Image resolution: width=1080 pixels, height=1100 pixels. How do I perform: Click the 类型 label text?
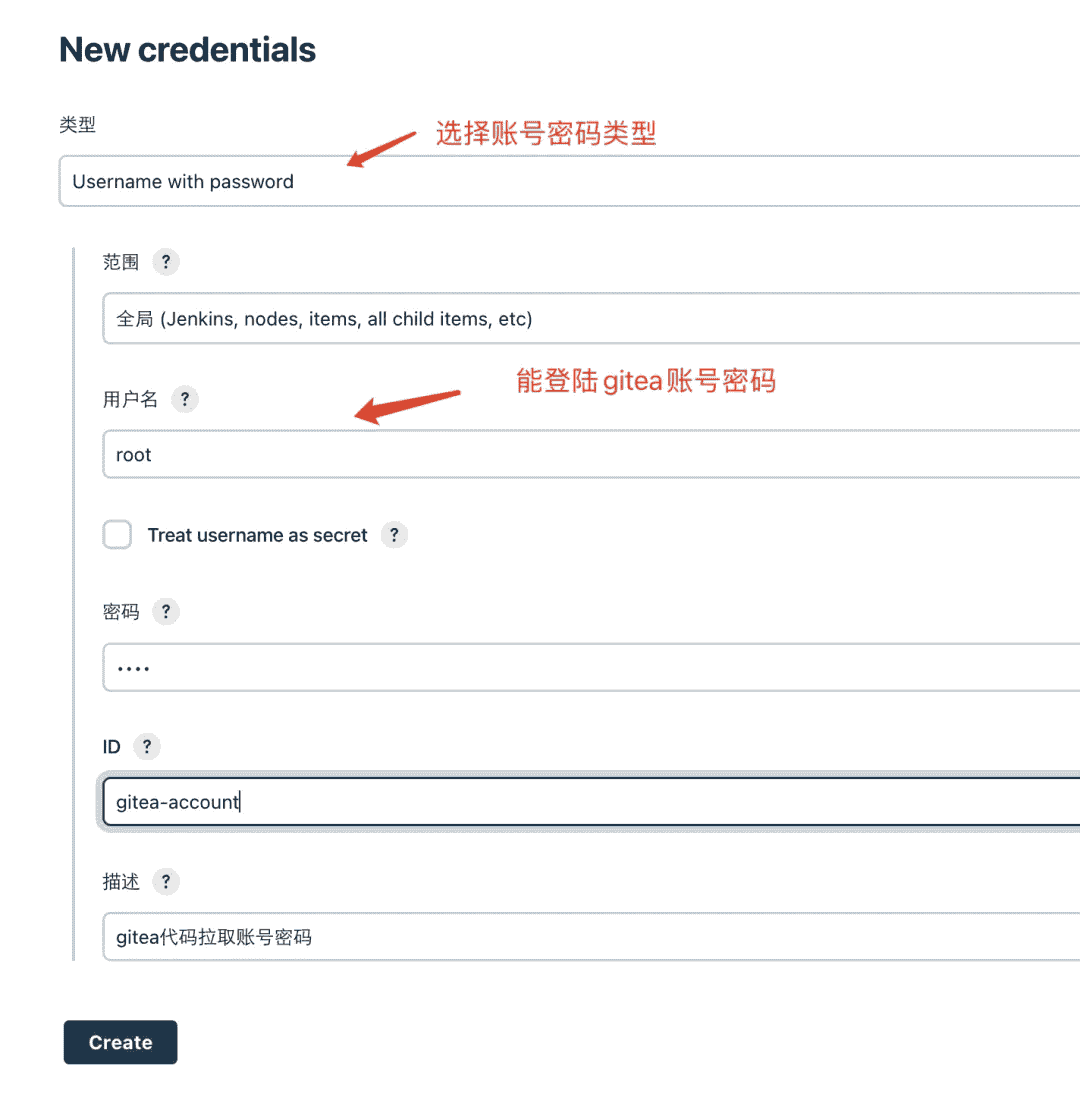click(x=78, y=125)
